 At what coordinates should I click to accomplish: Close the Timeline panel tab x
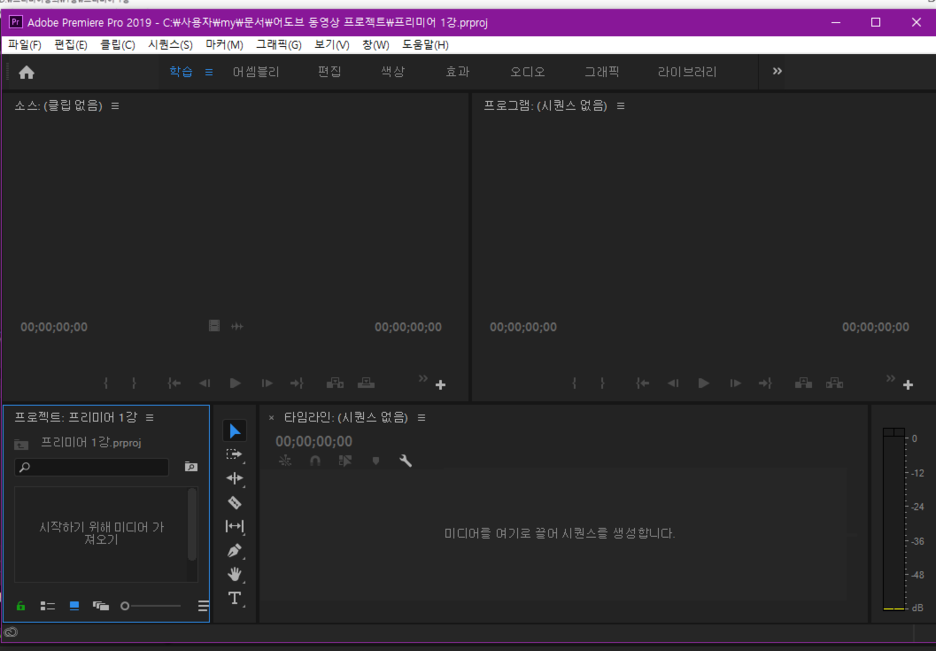point(271,418)
